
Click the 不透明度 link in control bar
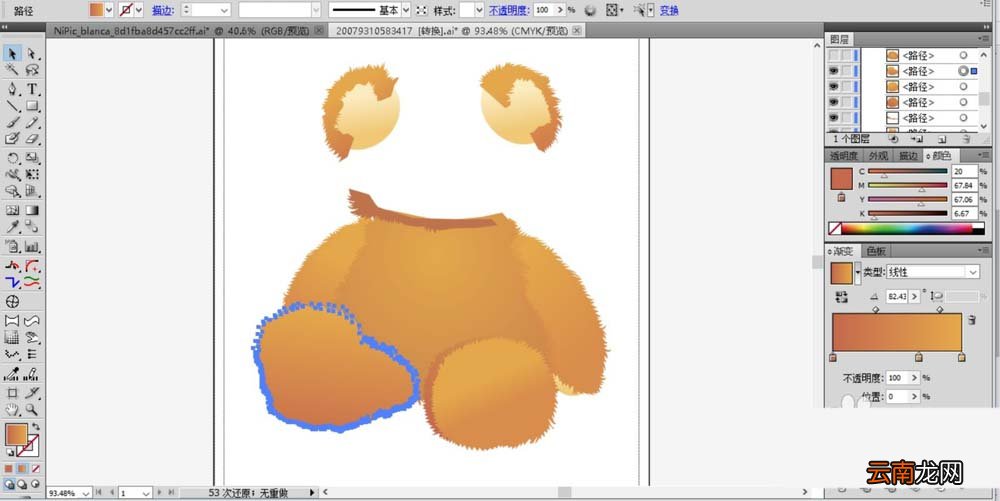509,10
